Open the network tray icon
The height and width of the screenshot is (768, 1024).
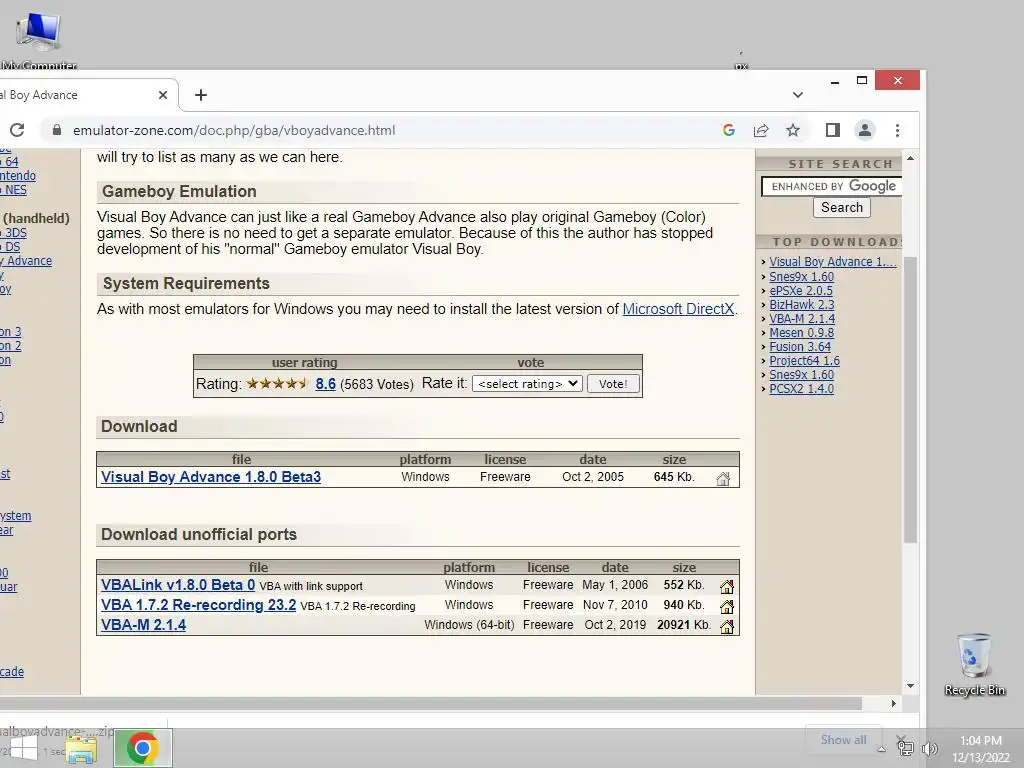[x=906, y=748]
